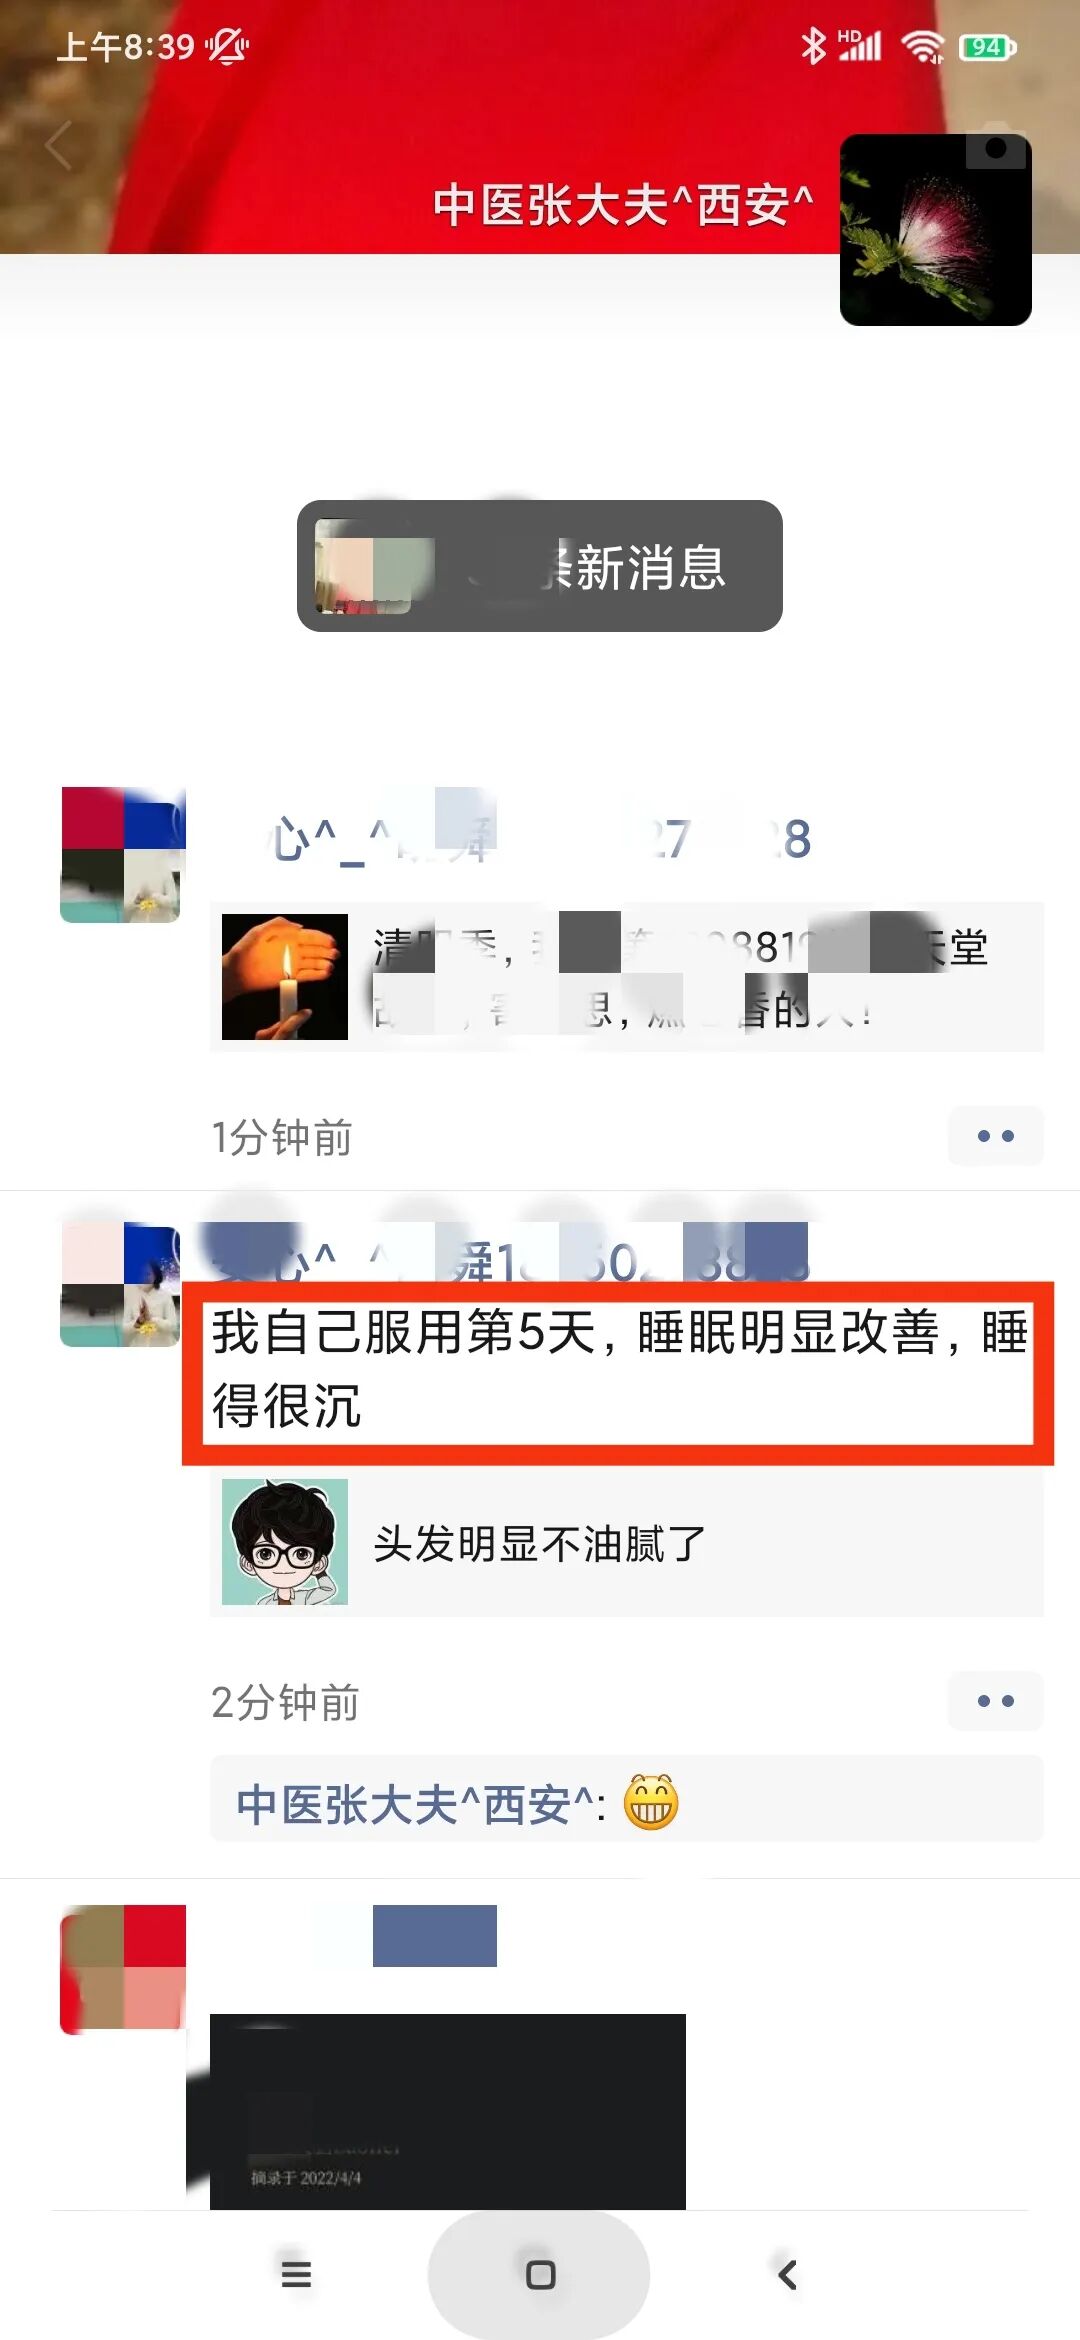
Task: Tap the second post's author avatar
Action: coord(121,1285)
